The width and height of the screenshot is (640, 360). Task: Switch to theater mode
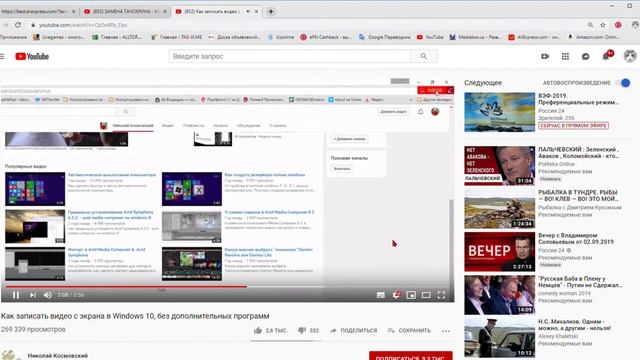pyautogui.click(x=426, y=295)
